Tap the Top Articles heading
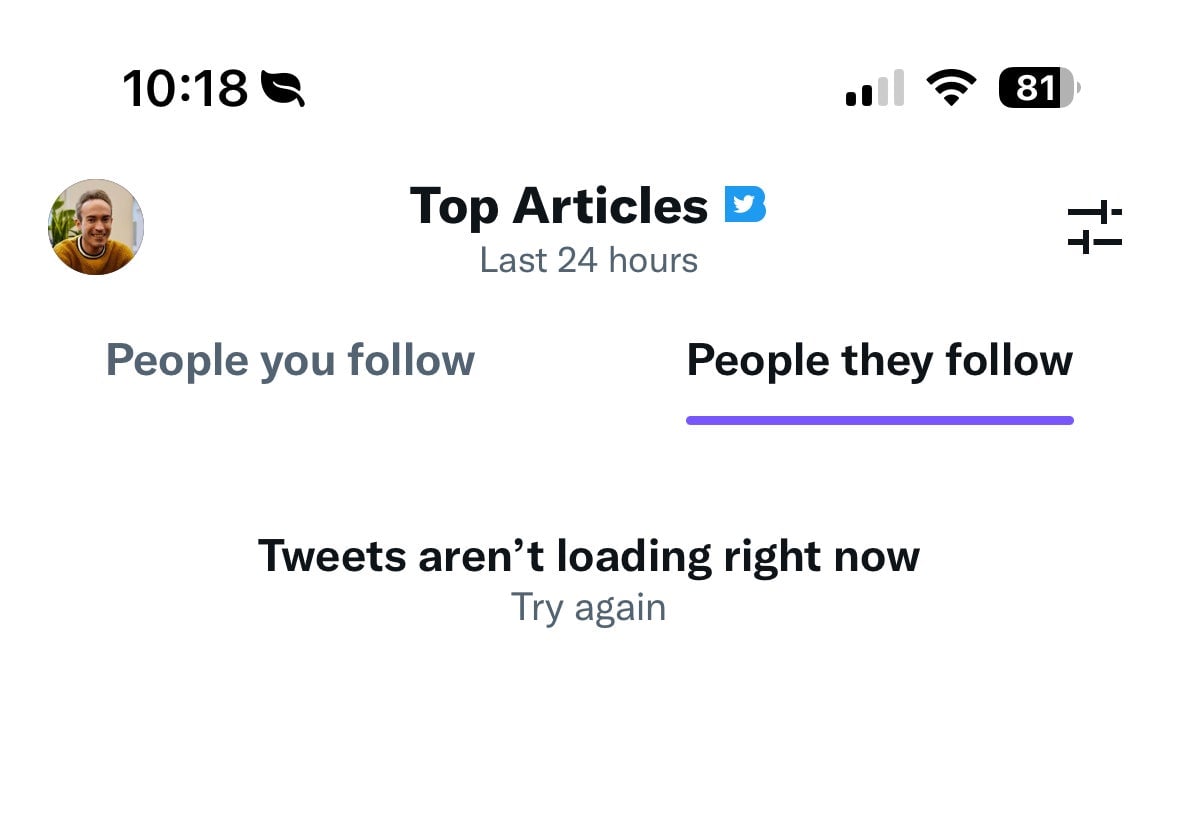Viewport: 1179px width, 820px height. pyautogui.click(x=559, y=206)
